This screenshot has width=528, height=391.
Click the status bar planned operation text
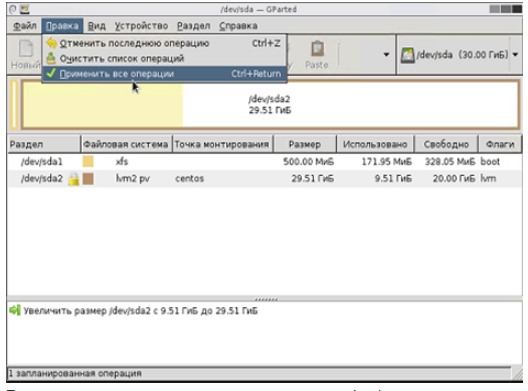click(75, 373)
